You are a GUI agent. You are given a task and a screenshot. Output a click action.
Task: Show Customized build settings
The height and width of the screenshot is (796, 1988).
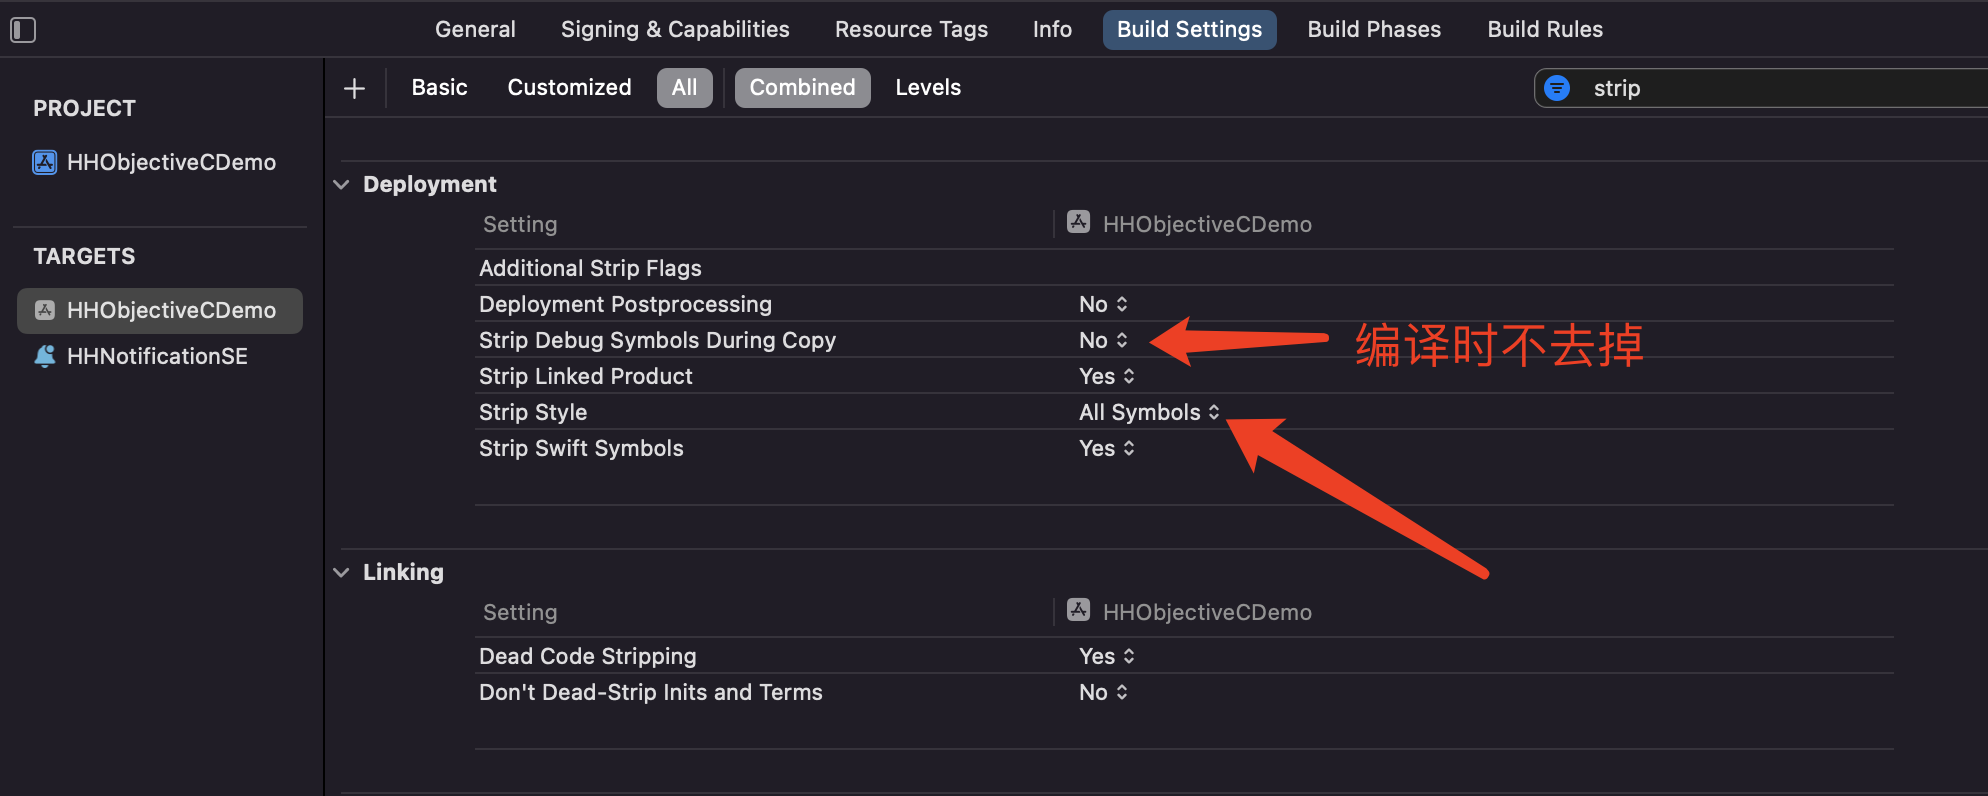569,88
